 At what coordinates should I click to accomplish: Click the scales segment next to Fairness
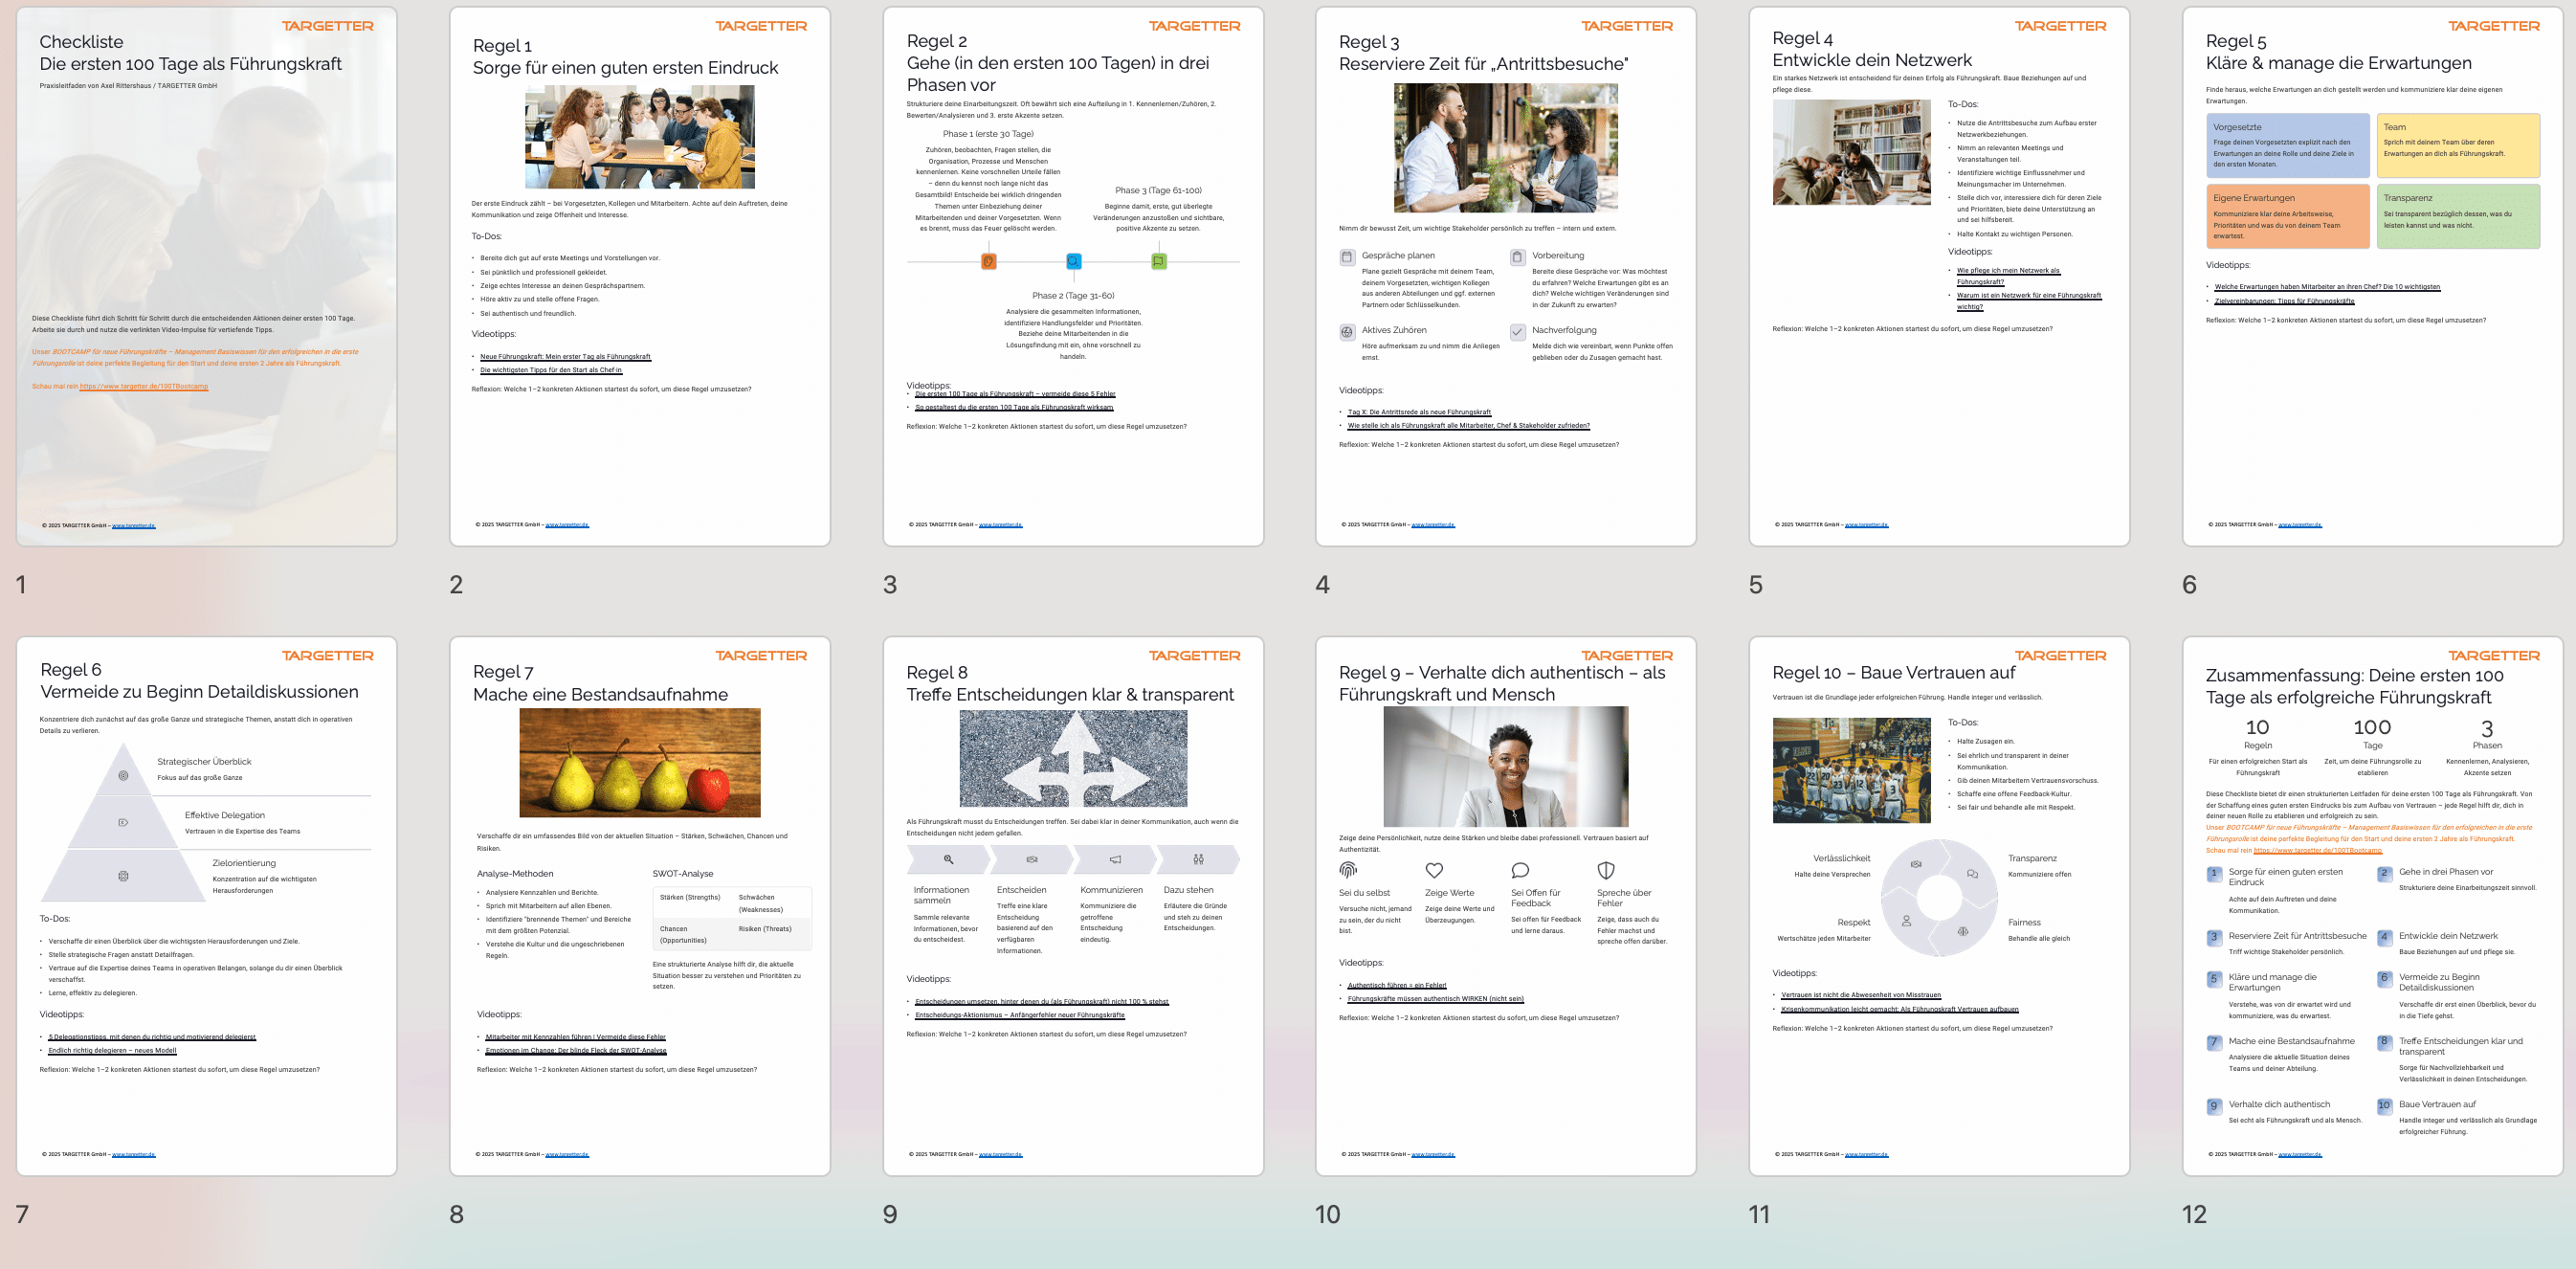[1963, 931]
